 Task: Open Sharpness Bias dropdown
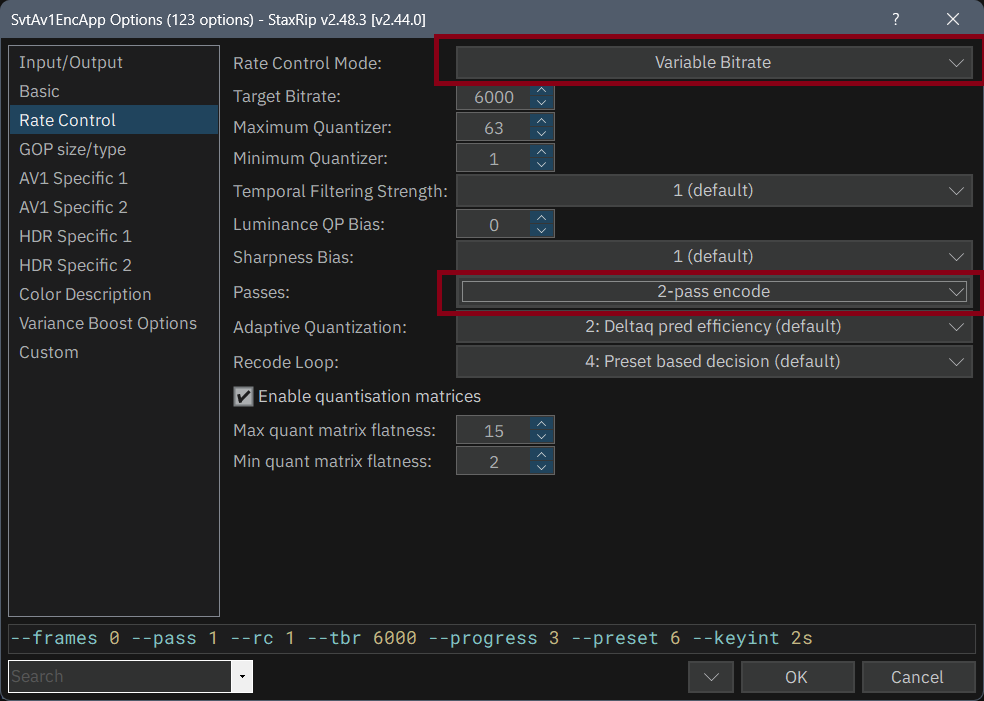(x=714, y=256)
